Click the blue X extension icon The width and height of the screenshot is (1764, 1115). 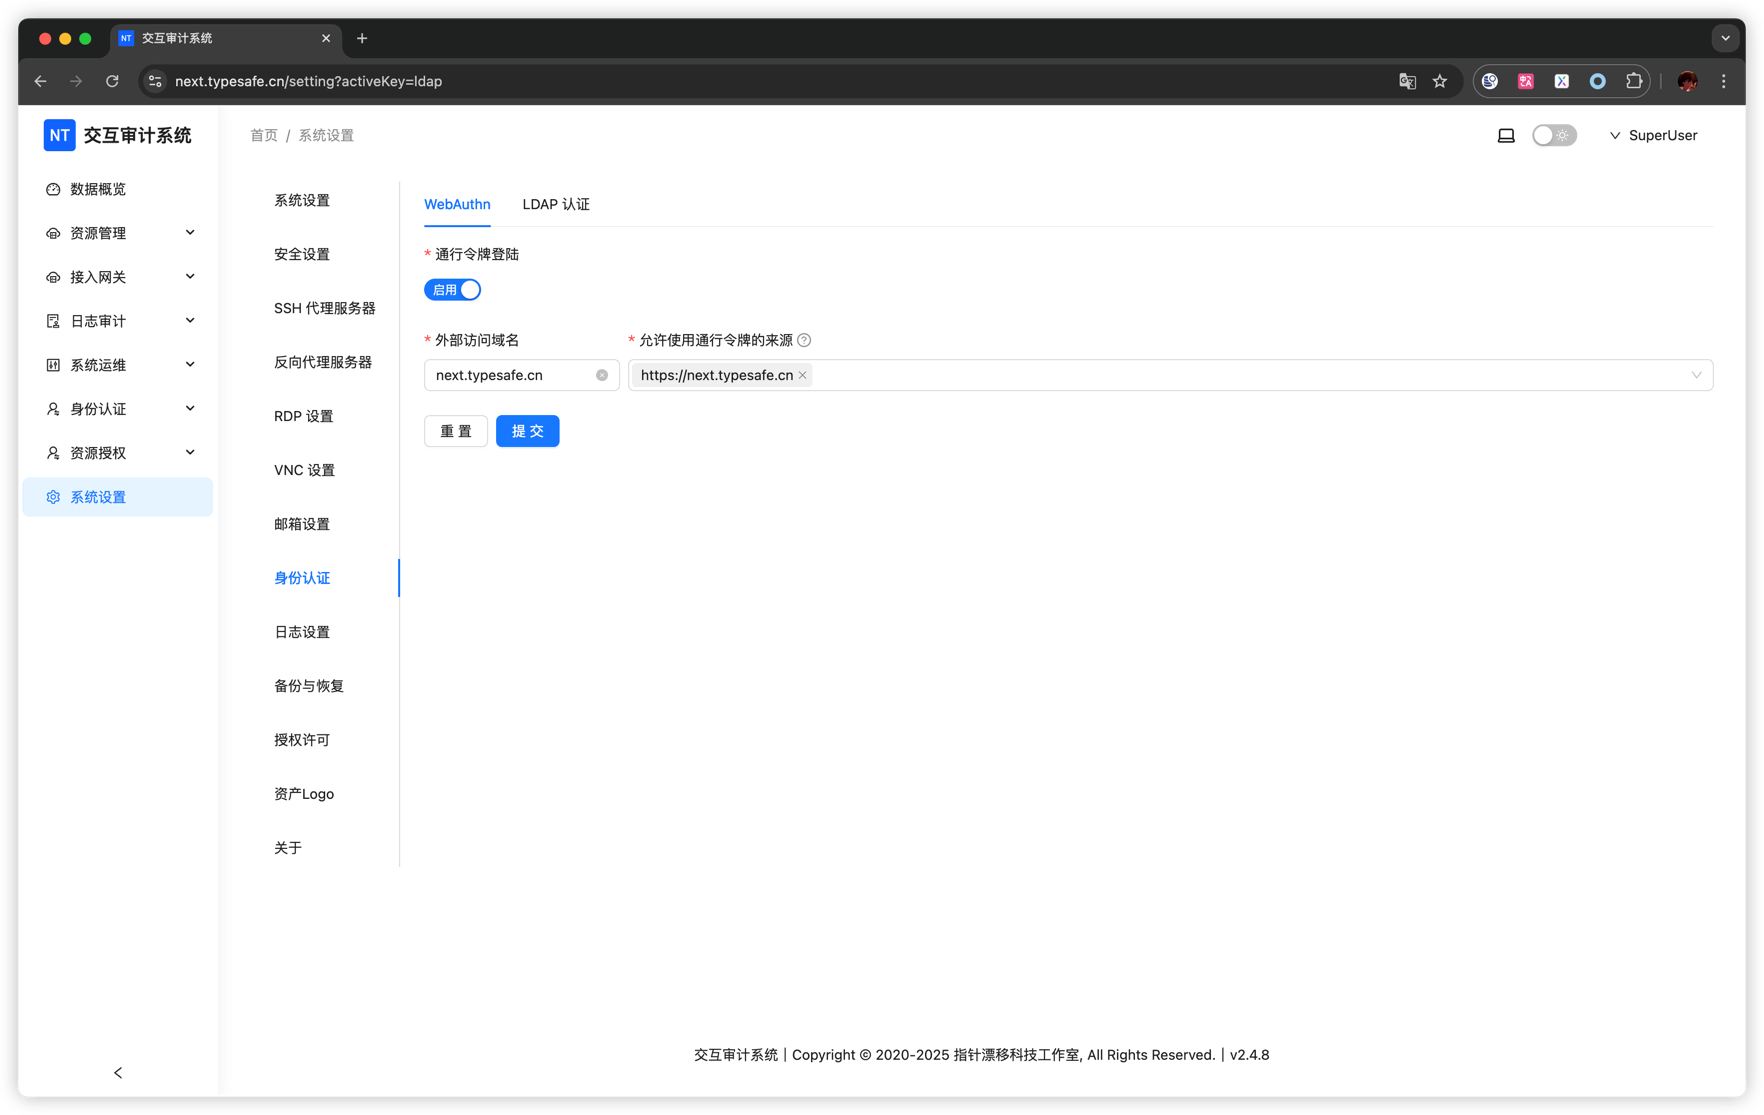click(x=1562, y=81)
